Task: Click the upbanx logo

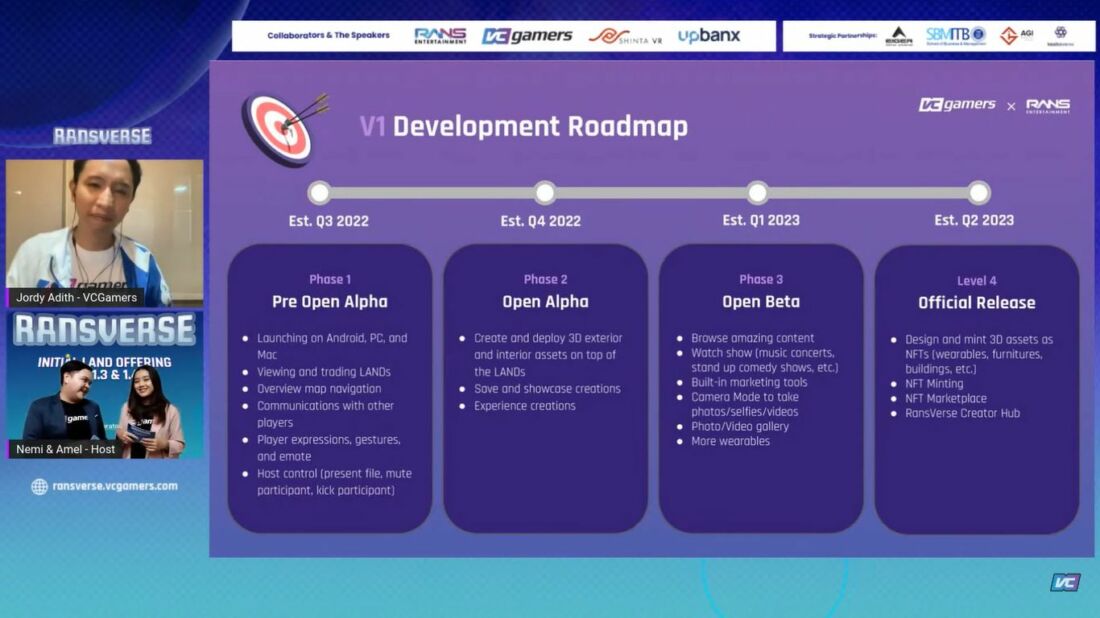Action: tap(709, 36)
